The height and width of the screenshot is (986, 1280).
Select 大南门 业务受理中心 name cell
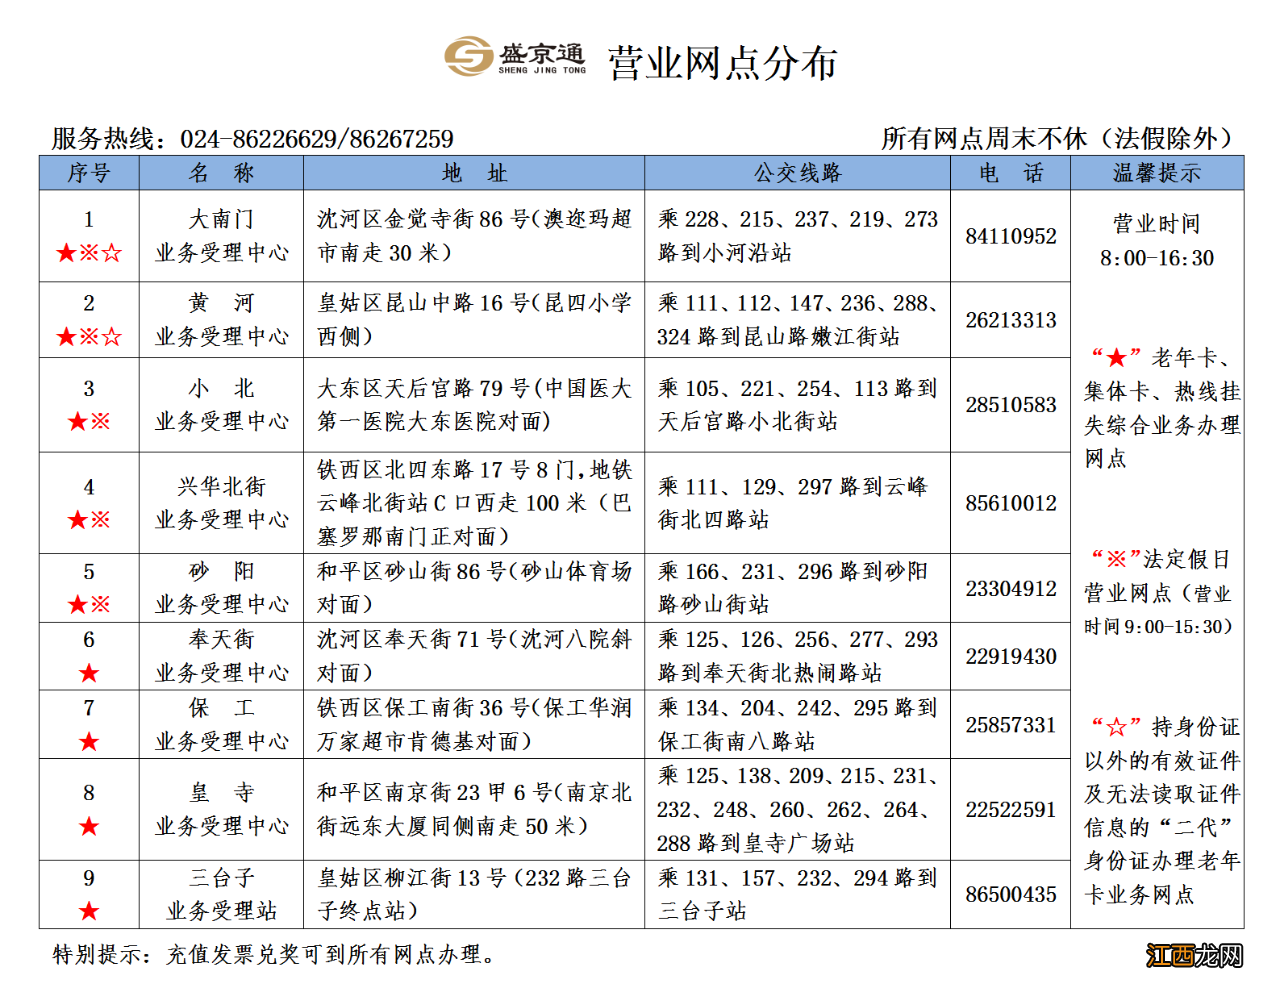point(221,236)
